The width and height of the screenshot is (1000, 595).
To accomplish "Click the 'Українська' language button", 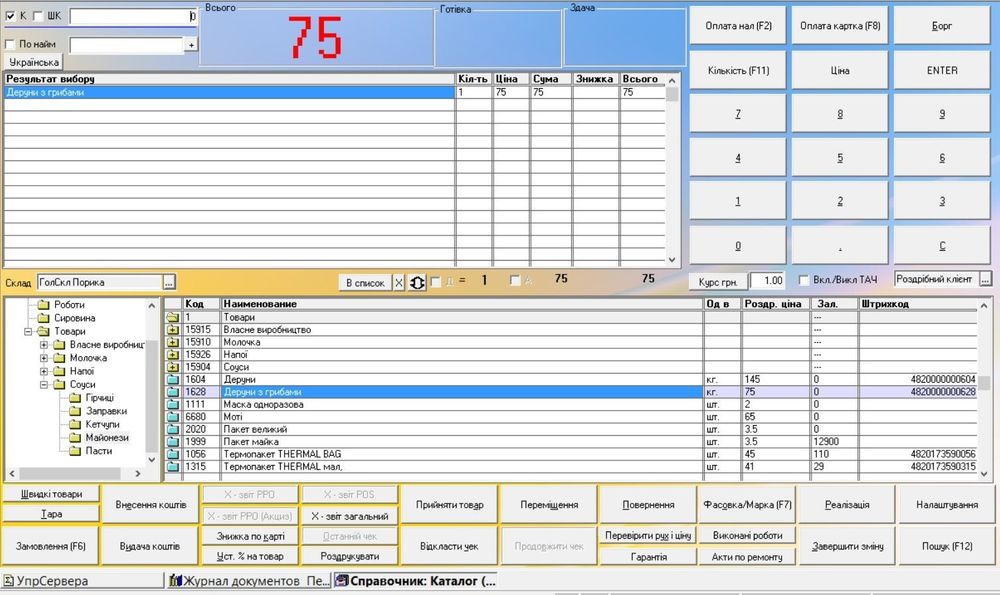I will pos(34,62).
